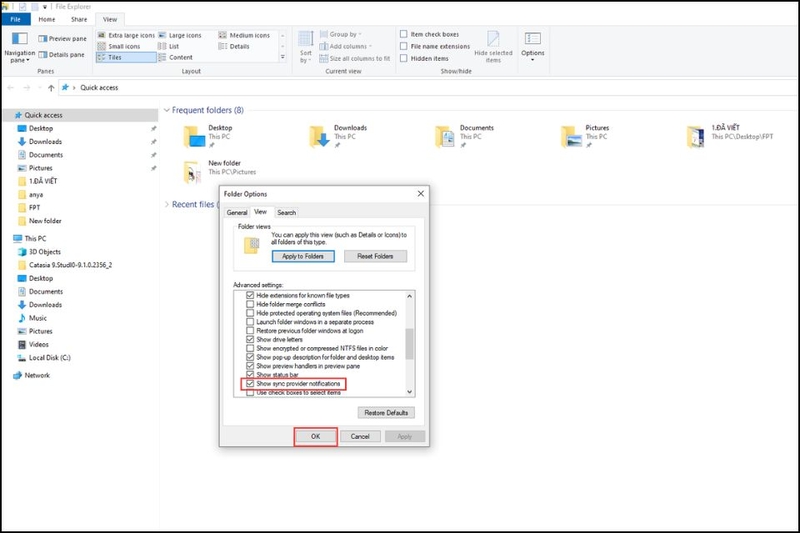Open Pictures tile in Frequent folders
Screen dimensions: 800x533
(586, 137)
